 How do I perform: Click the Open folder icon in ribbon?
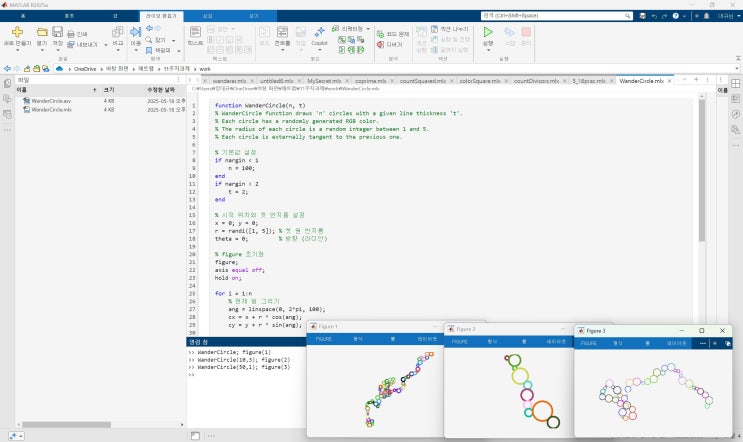[x=42, y=32]
